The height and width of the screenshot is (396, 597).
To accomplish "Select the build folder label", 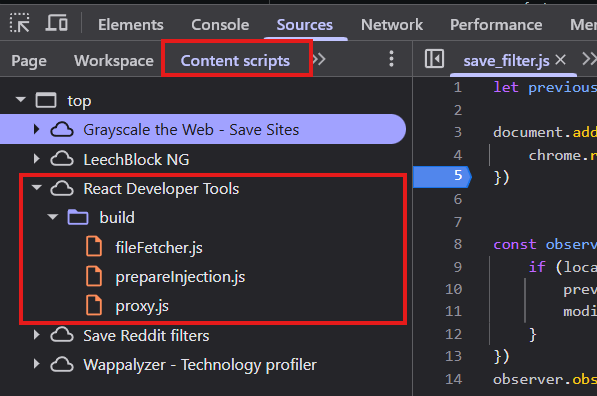I will [x=117, y=218].
